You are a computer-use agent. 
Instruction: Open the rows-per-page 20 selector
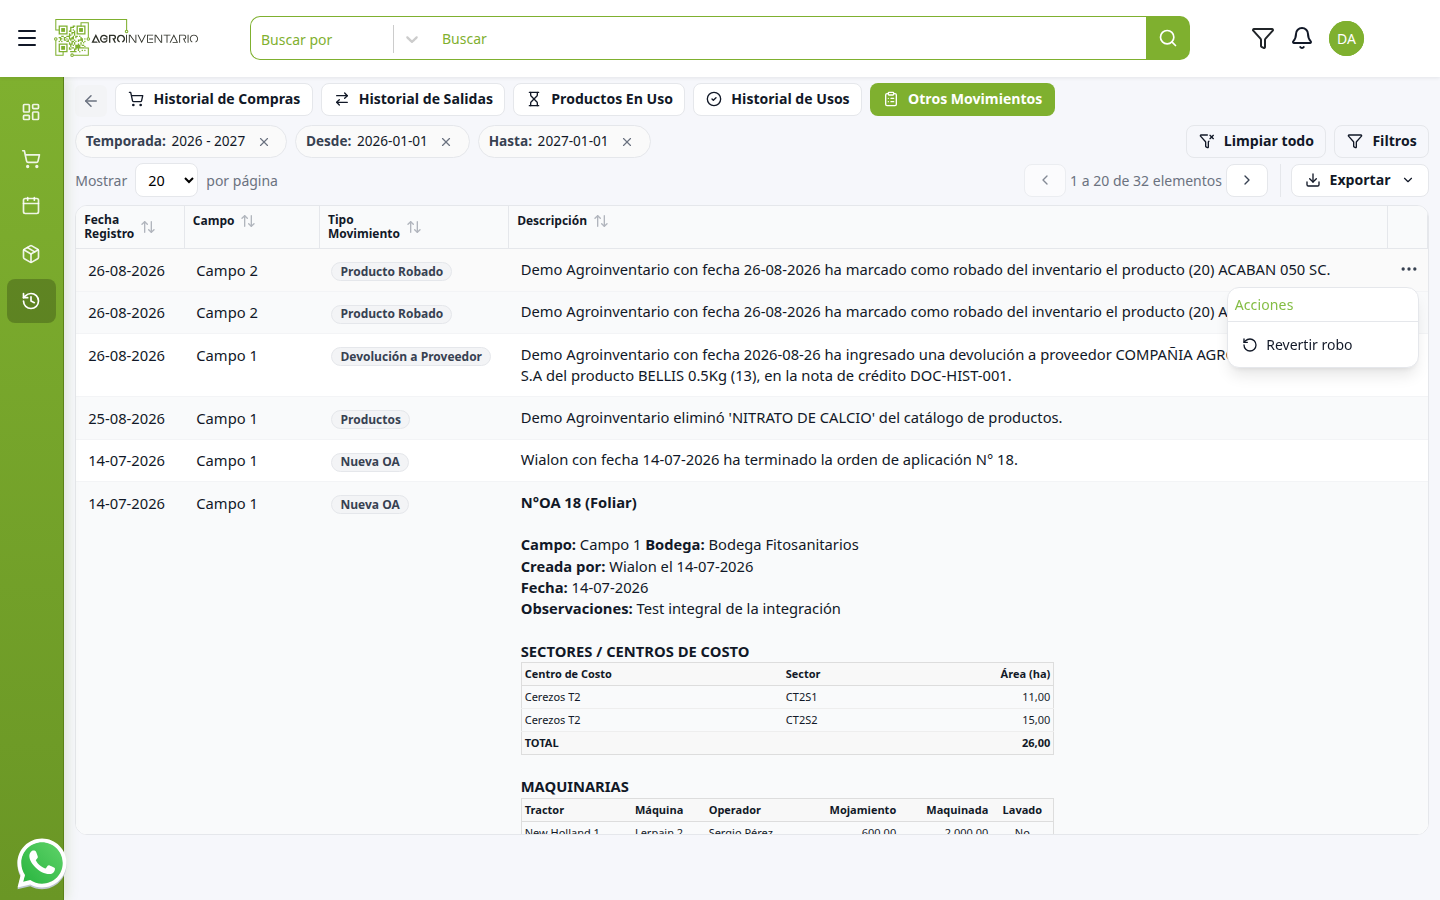[x=167, y=181]
